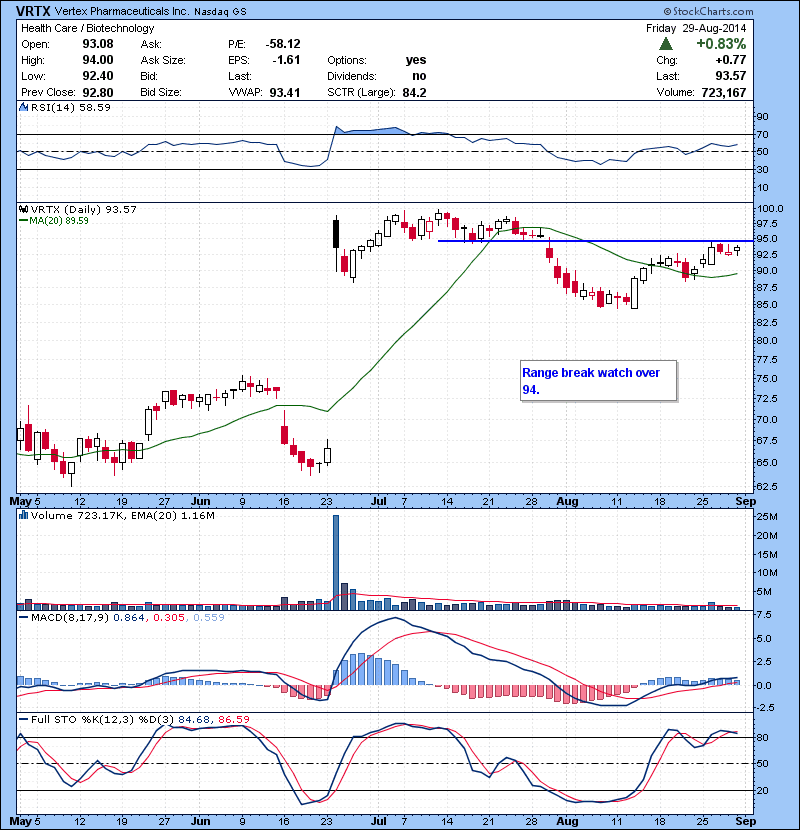This screenshot has height=830, width=800.
Task: Click the MA(20) 89.59 legend text
Action: 58,220
